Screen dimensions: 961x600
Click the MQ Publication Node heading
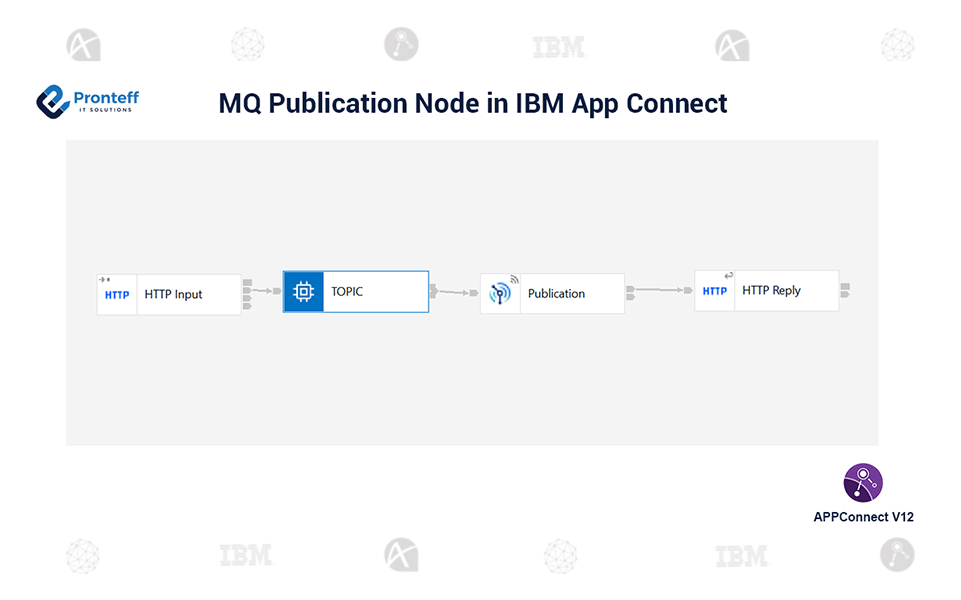point(473,103)
